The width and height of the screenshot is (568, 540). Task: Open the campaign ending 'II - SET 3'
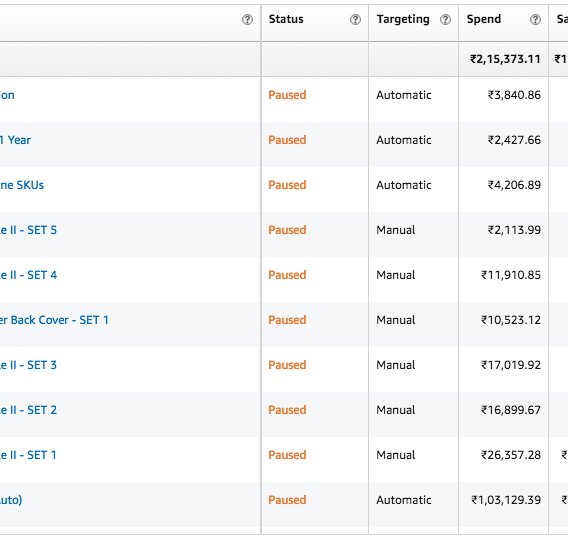pyautogui.click(x=28, y=365)
